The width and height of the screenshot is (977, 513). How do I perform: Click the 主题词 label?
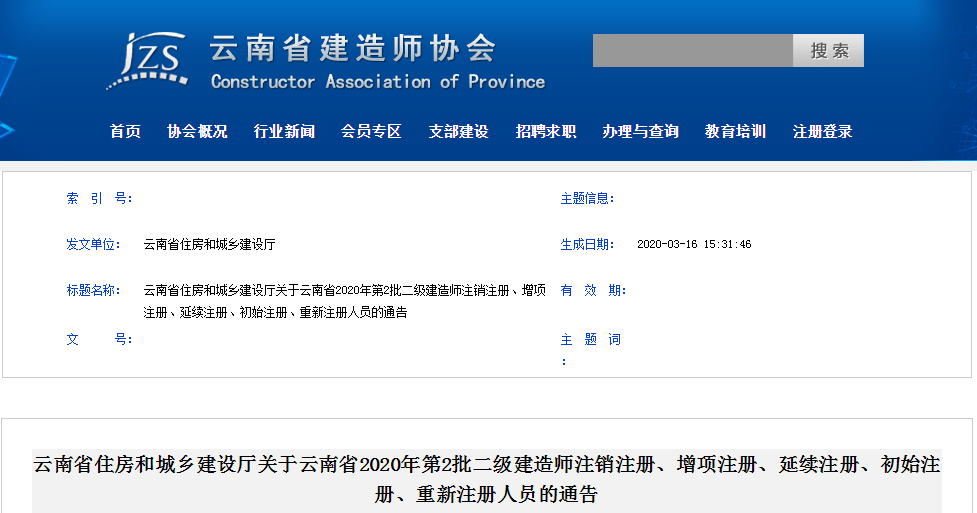[591, 350]
